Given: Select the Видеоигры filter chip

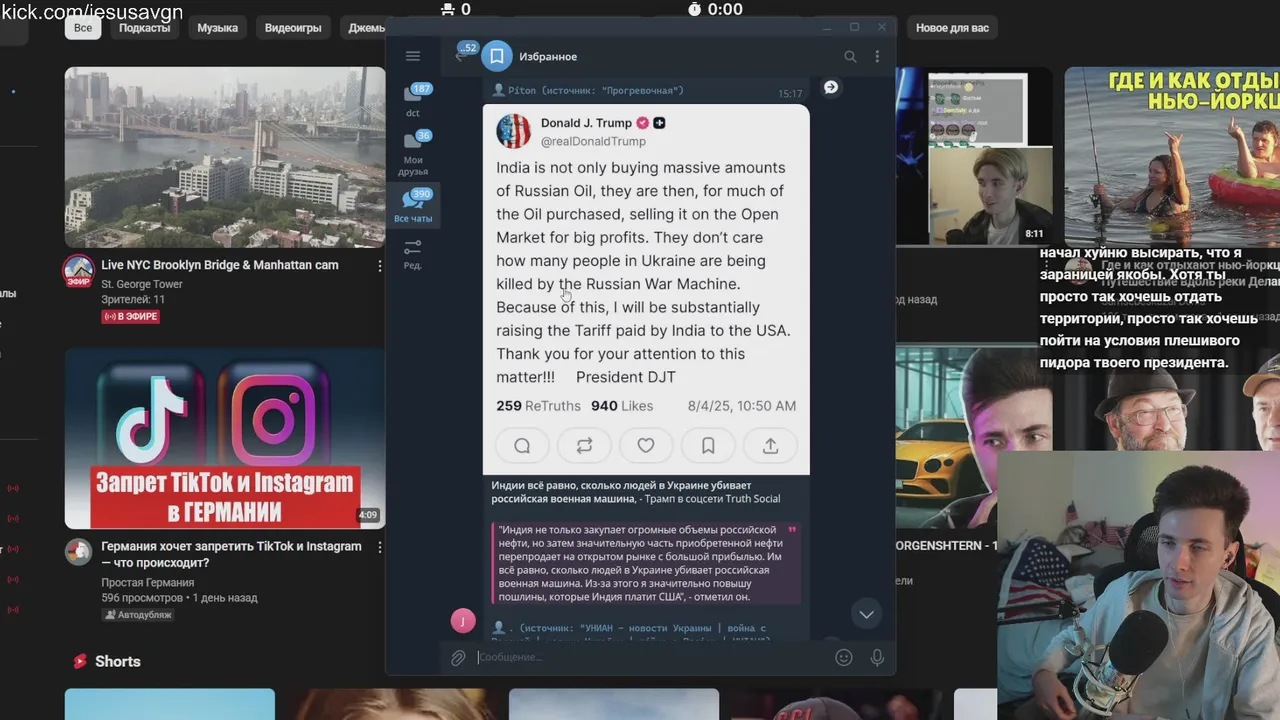Looking at the screenshot, I should pos(293,28).
